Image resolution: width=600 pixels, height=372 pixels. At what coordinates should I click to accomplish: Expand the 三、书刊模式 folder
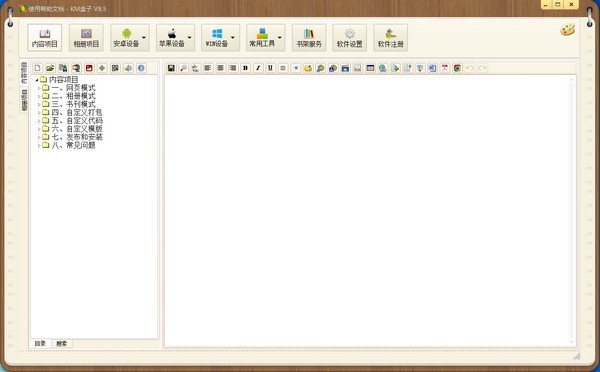[x=39, y=104]
